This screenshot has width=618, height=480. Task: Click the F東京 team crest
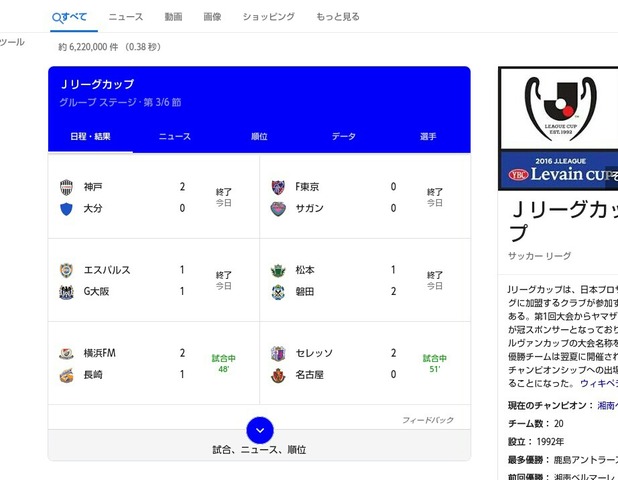pyautogui.click(x=278, y=187)
